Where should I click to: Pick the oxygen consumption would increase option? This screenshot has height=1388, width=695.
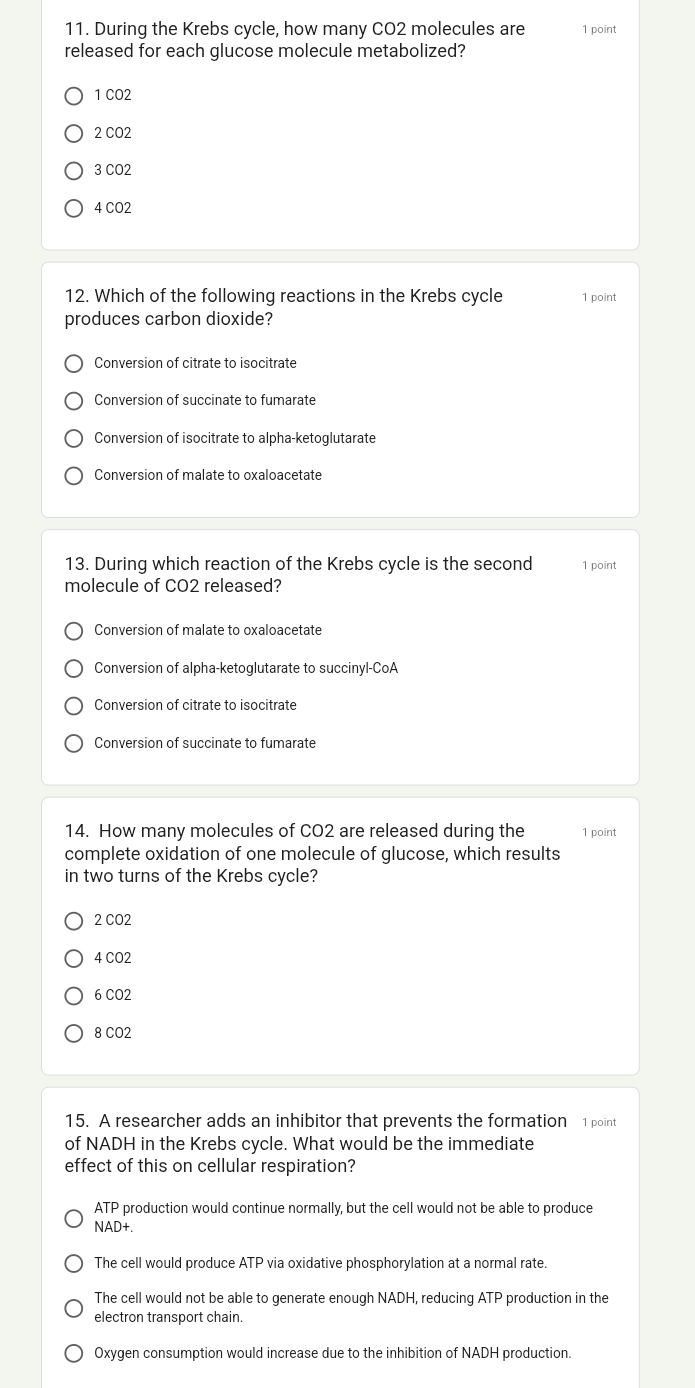pos(73,1353)
